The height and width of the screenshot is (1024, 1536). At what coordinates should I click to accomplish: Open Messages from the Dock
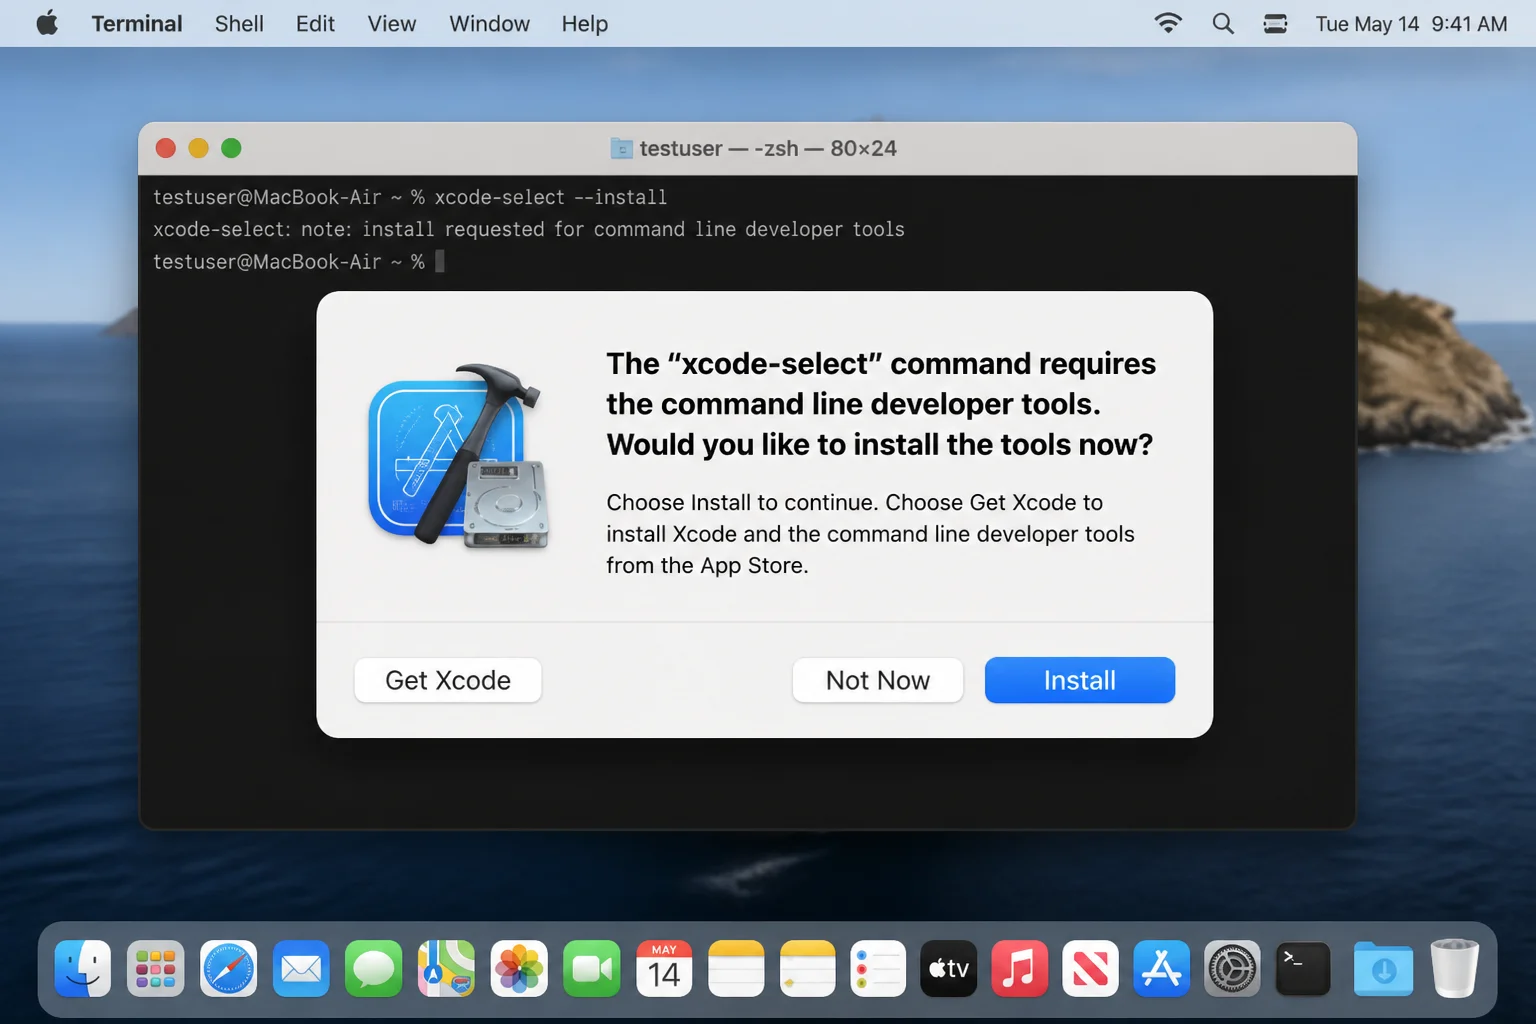click(x=373, y=968)
